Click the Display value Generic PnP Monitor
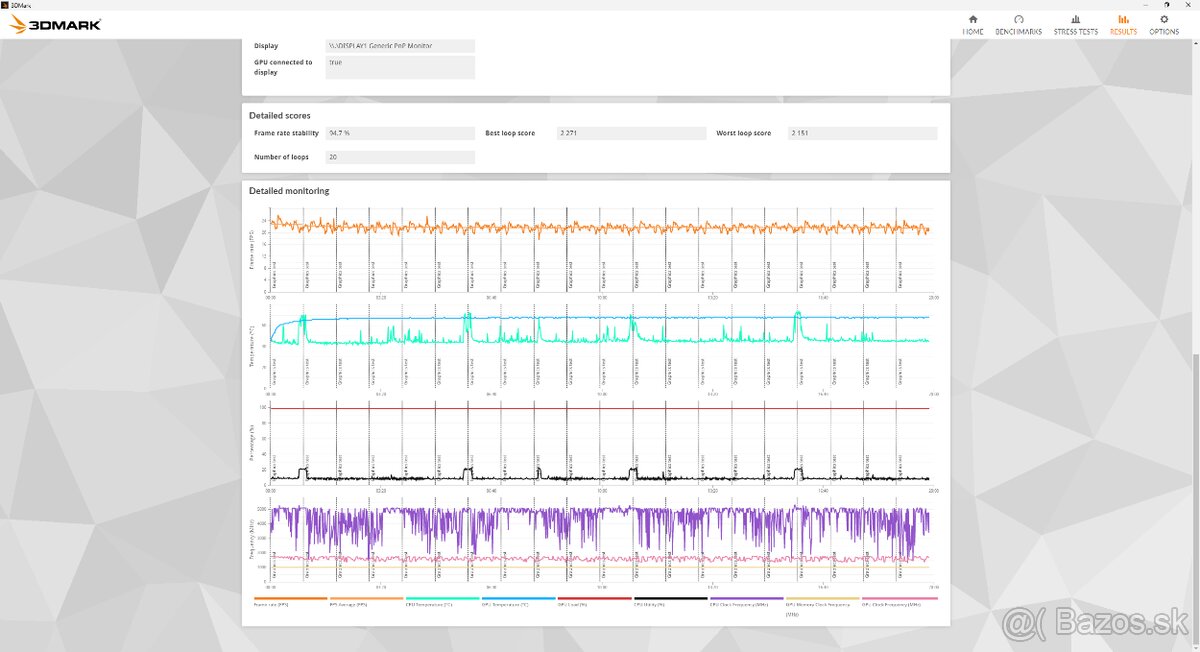The image size is (1200, 652). (400, 46)
